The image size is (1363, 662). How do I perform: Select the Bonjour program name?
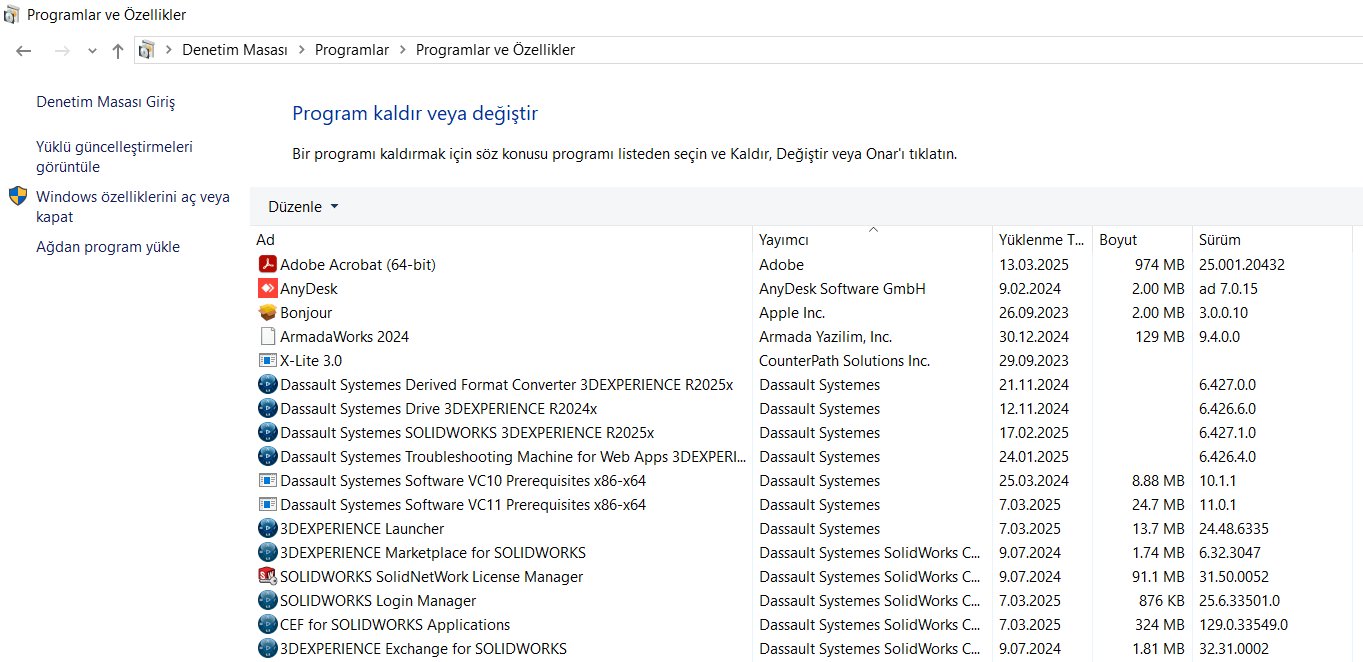pyautogui.click(x=306, y=313)
